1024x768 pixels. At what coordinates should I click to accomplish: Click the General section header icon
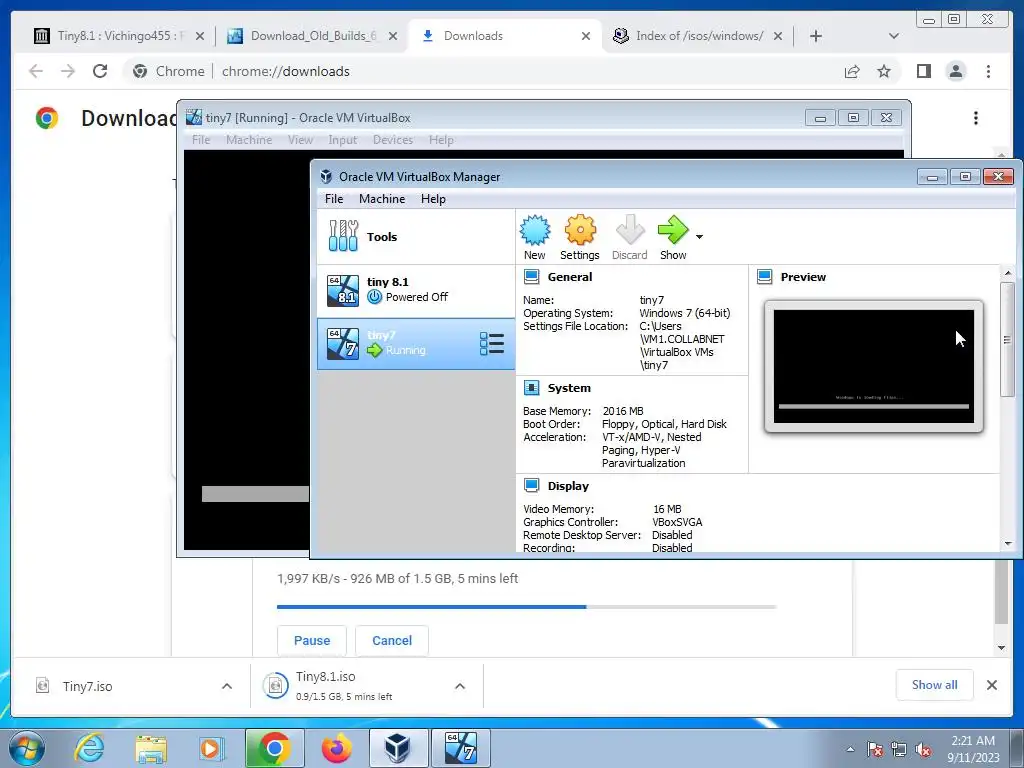(x=532, y=277)
